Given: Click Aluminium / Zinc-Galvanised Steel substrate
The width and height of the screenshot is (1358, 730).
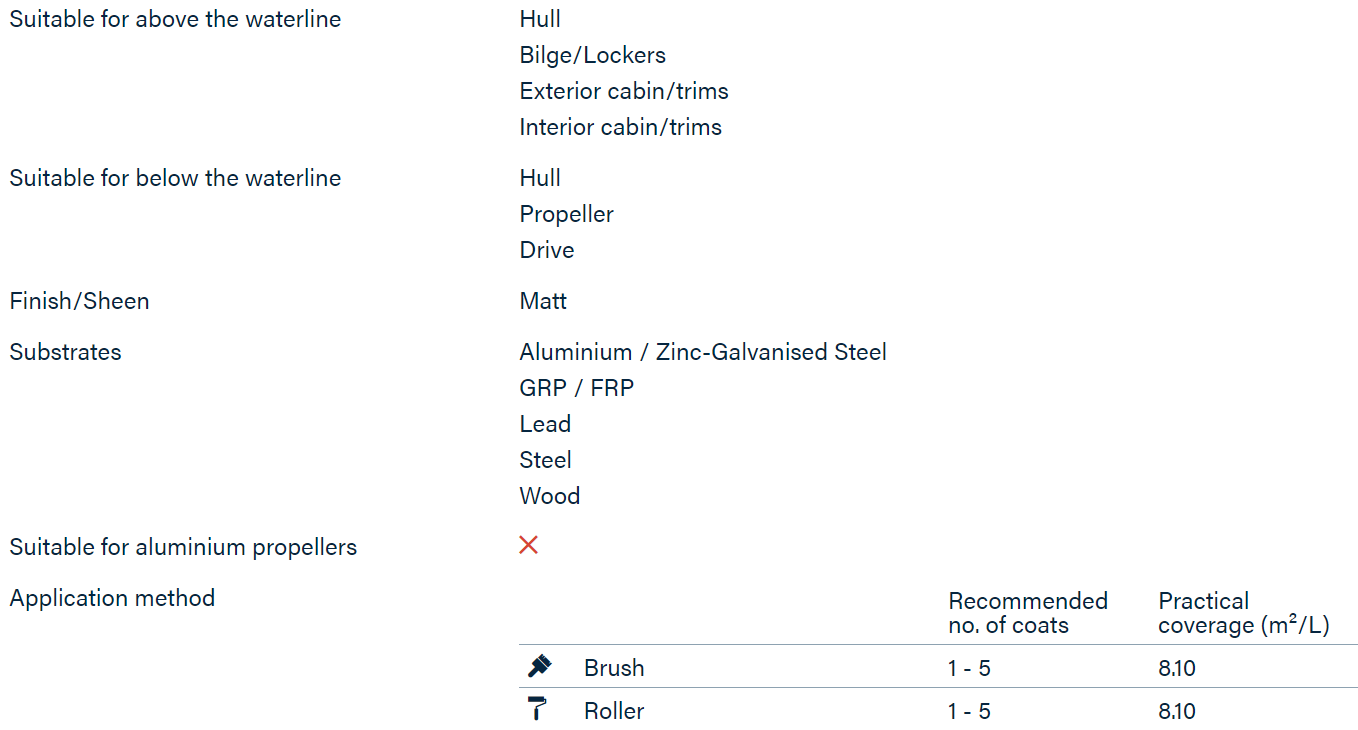Looking at the screenshot, I should [703, 352].
